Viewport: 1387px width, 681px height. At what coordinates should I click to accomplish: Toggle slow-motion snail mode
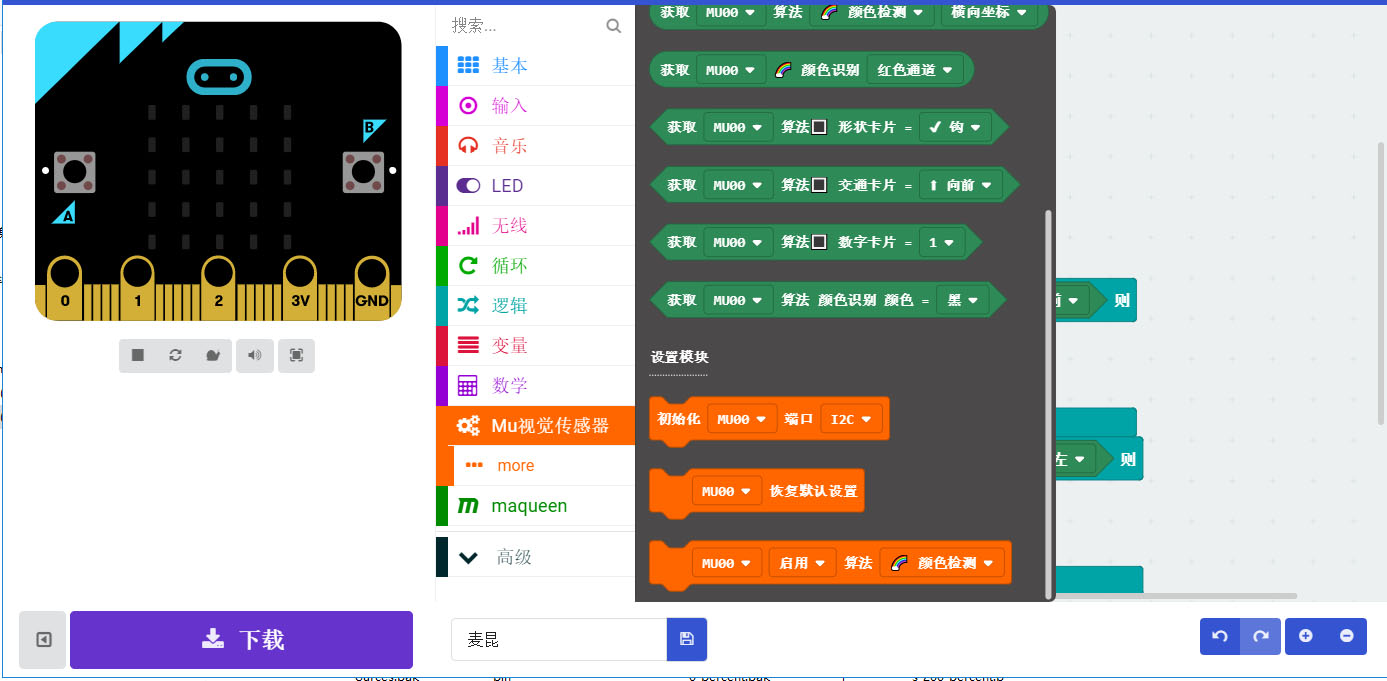(x=212, y=356)
